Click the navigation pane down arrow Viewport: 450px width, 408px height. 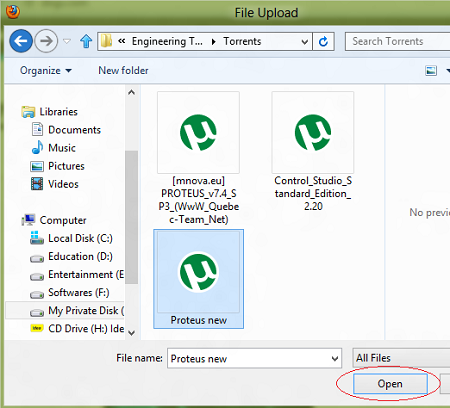pos(132,333)
